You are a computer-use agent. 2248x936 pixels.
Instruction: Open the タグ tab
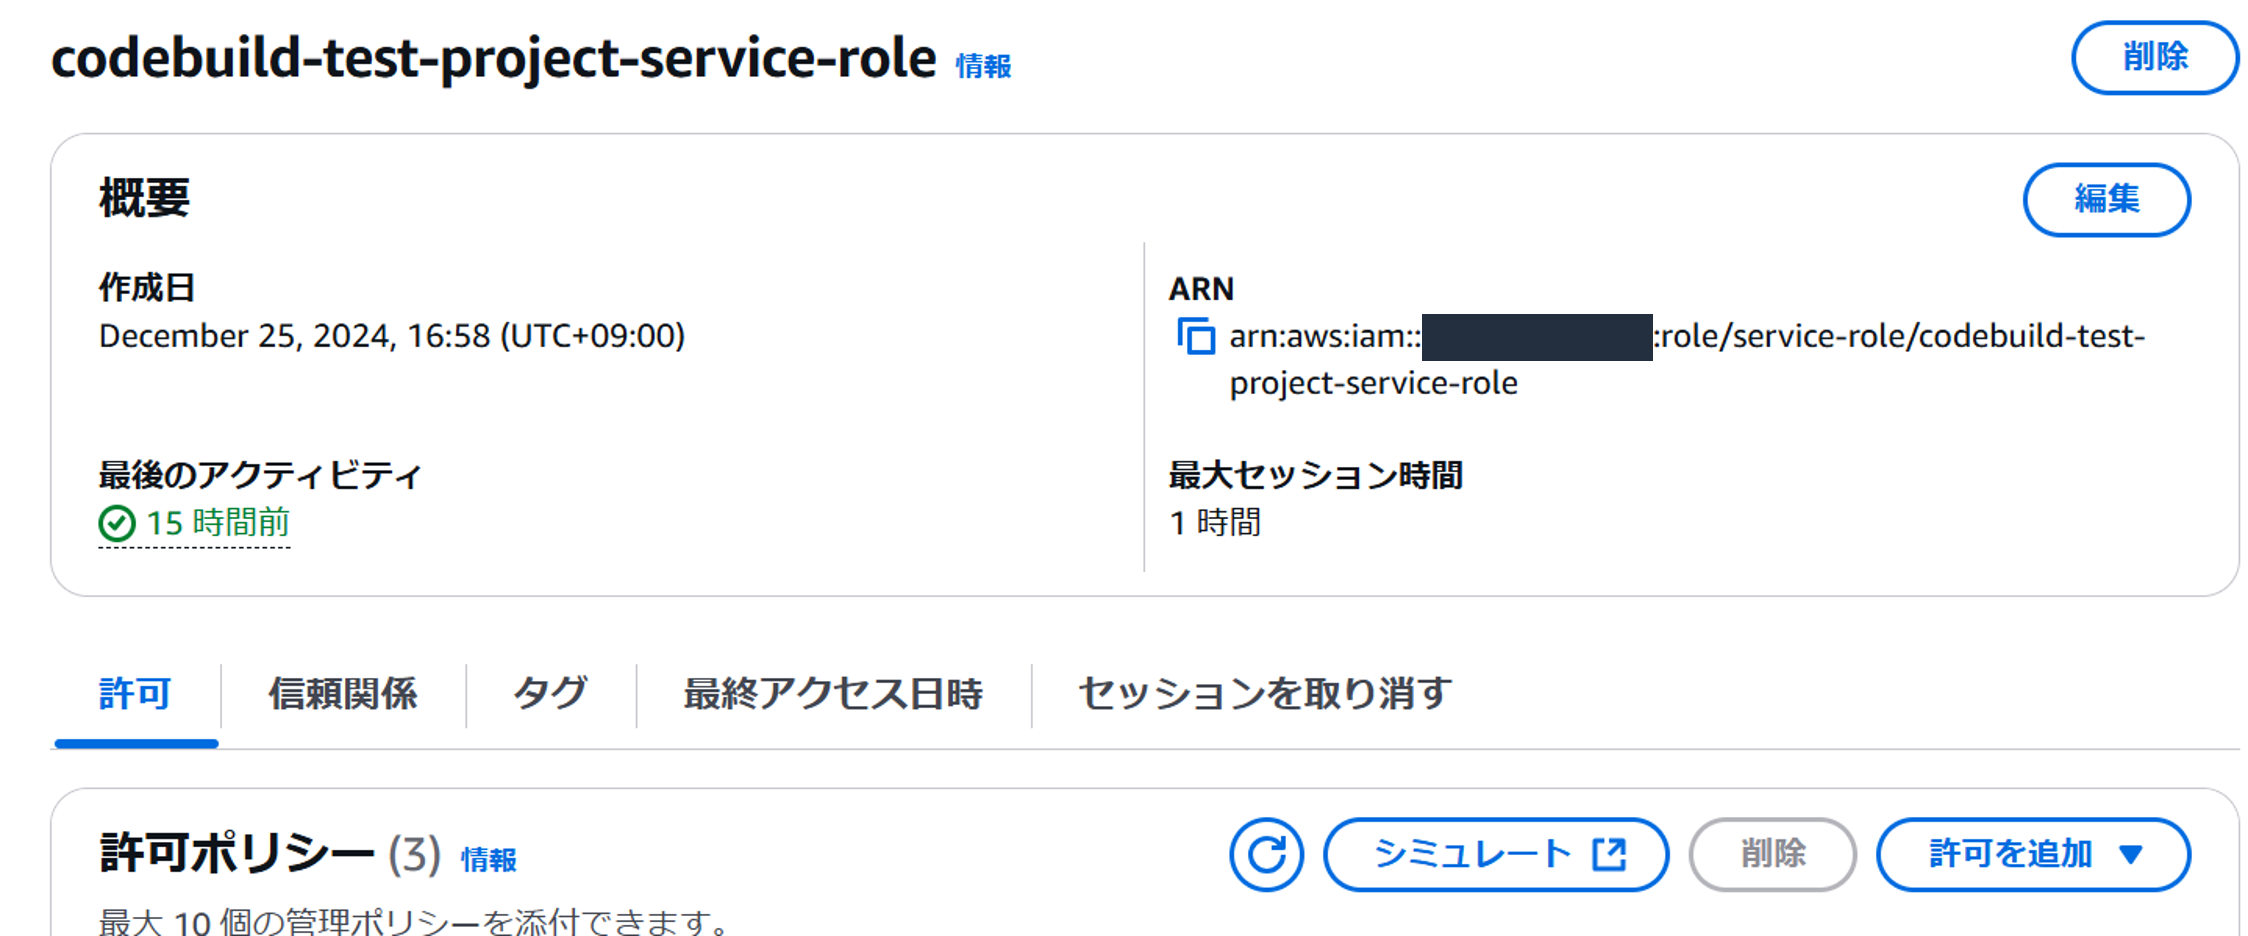(549, 692)
